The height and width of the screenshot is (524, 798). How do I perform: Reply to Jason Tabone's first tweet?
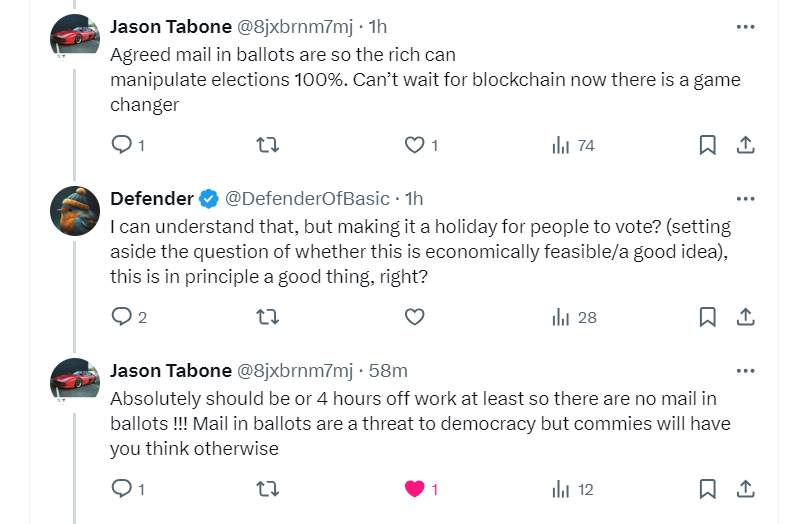coord(122,145)
